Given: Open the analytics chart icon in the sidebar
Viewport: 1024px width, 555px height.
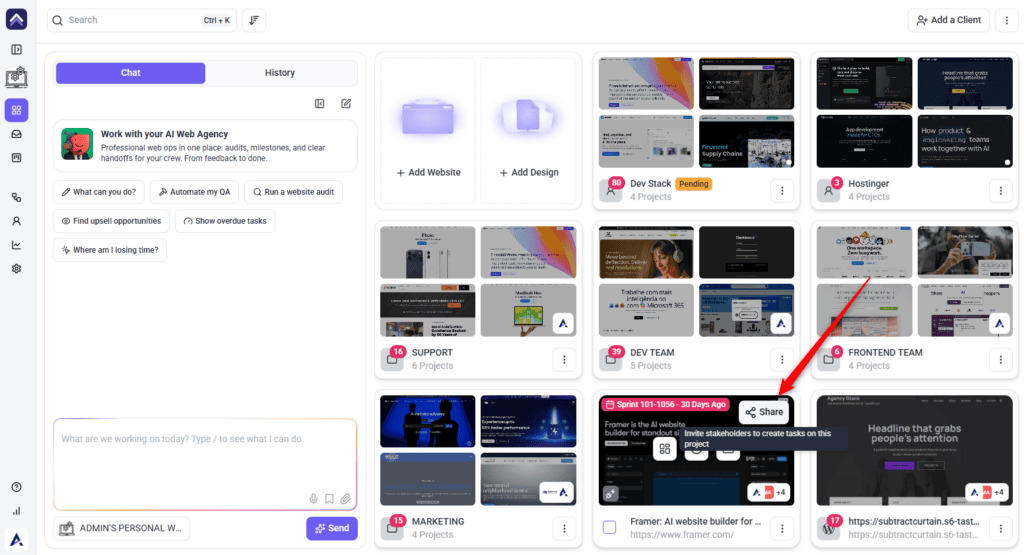Looking at the screenshot, I should [16, 245].
